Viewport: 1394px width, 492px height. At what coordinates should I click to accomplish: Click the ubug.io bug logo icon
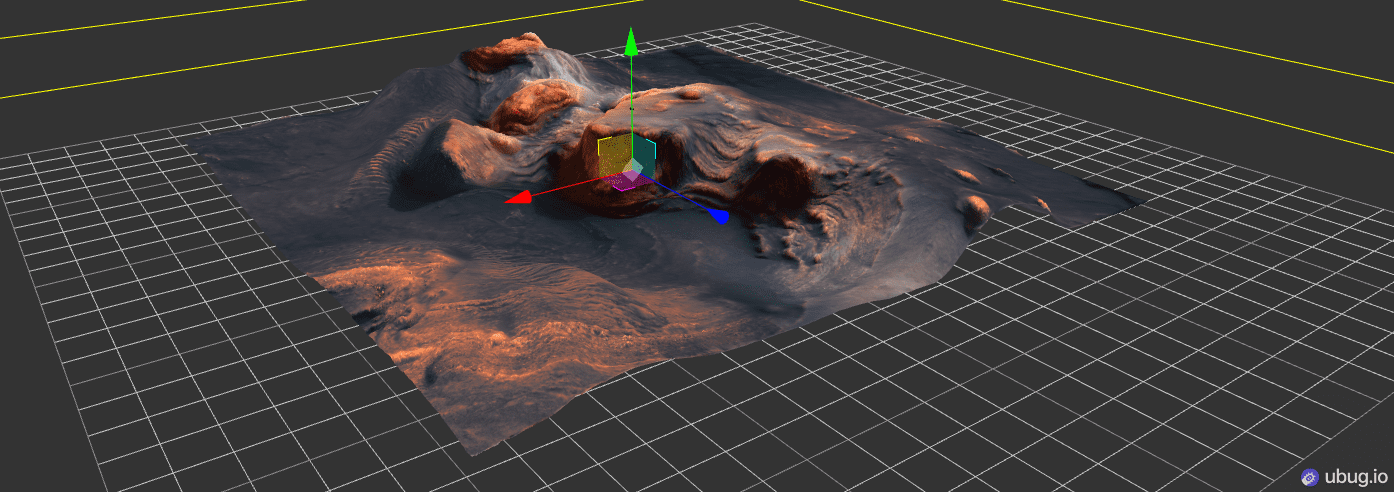pos(1310,477)
